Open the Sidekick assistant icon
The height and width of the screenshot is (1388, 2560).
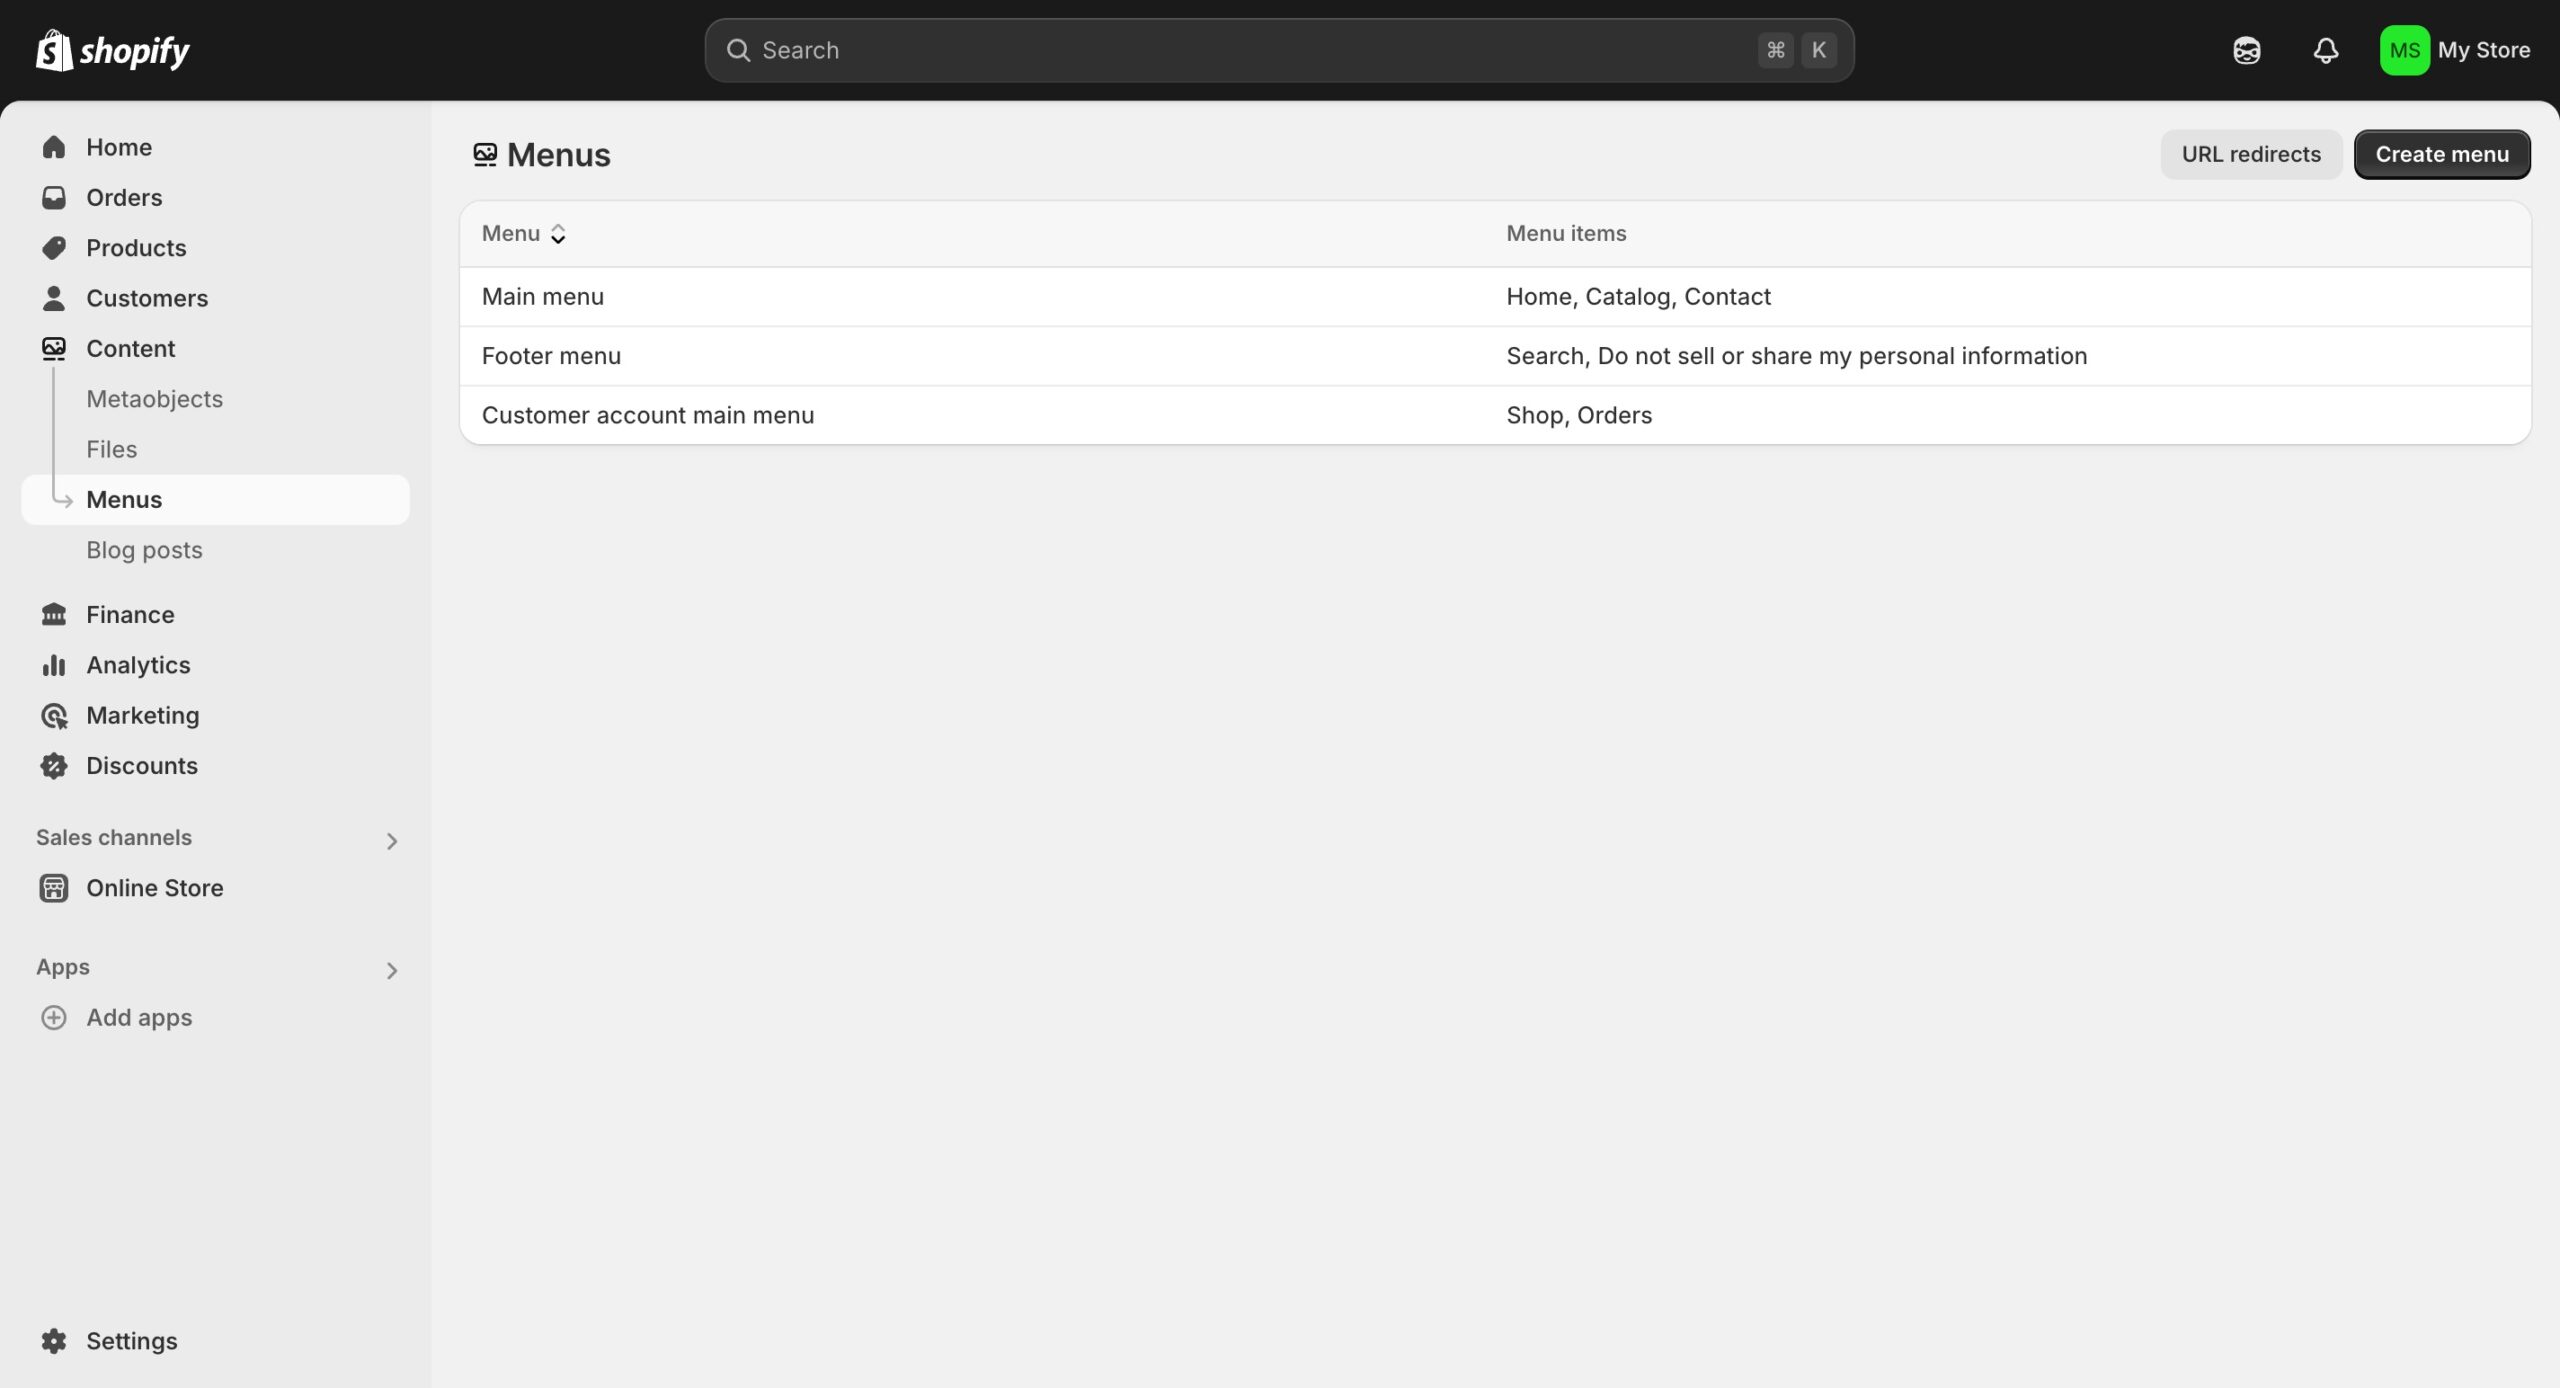click(x=2246, y=50)
